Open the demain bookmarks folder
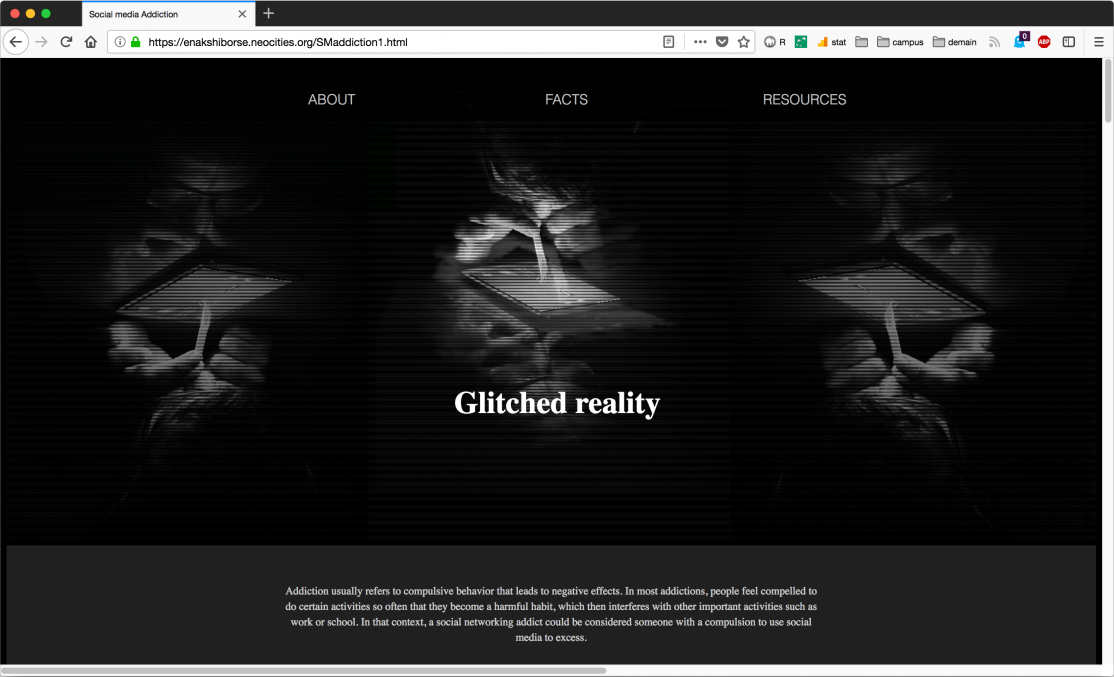 pyautogui.click(x=955, y=42)
